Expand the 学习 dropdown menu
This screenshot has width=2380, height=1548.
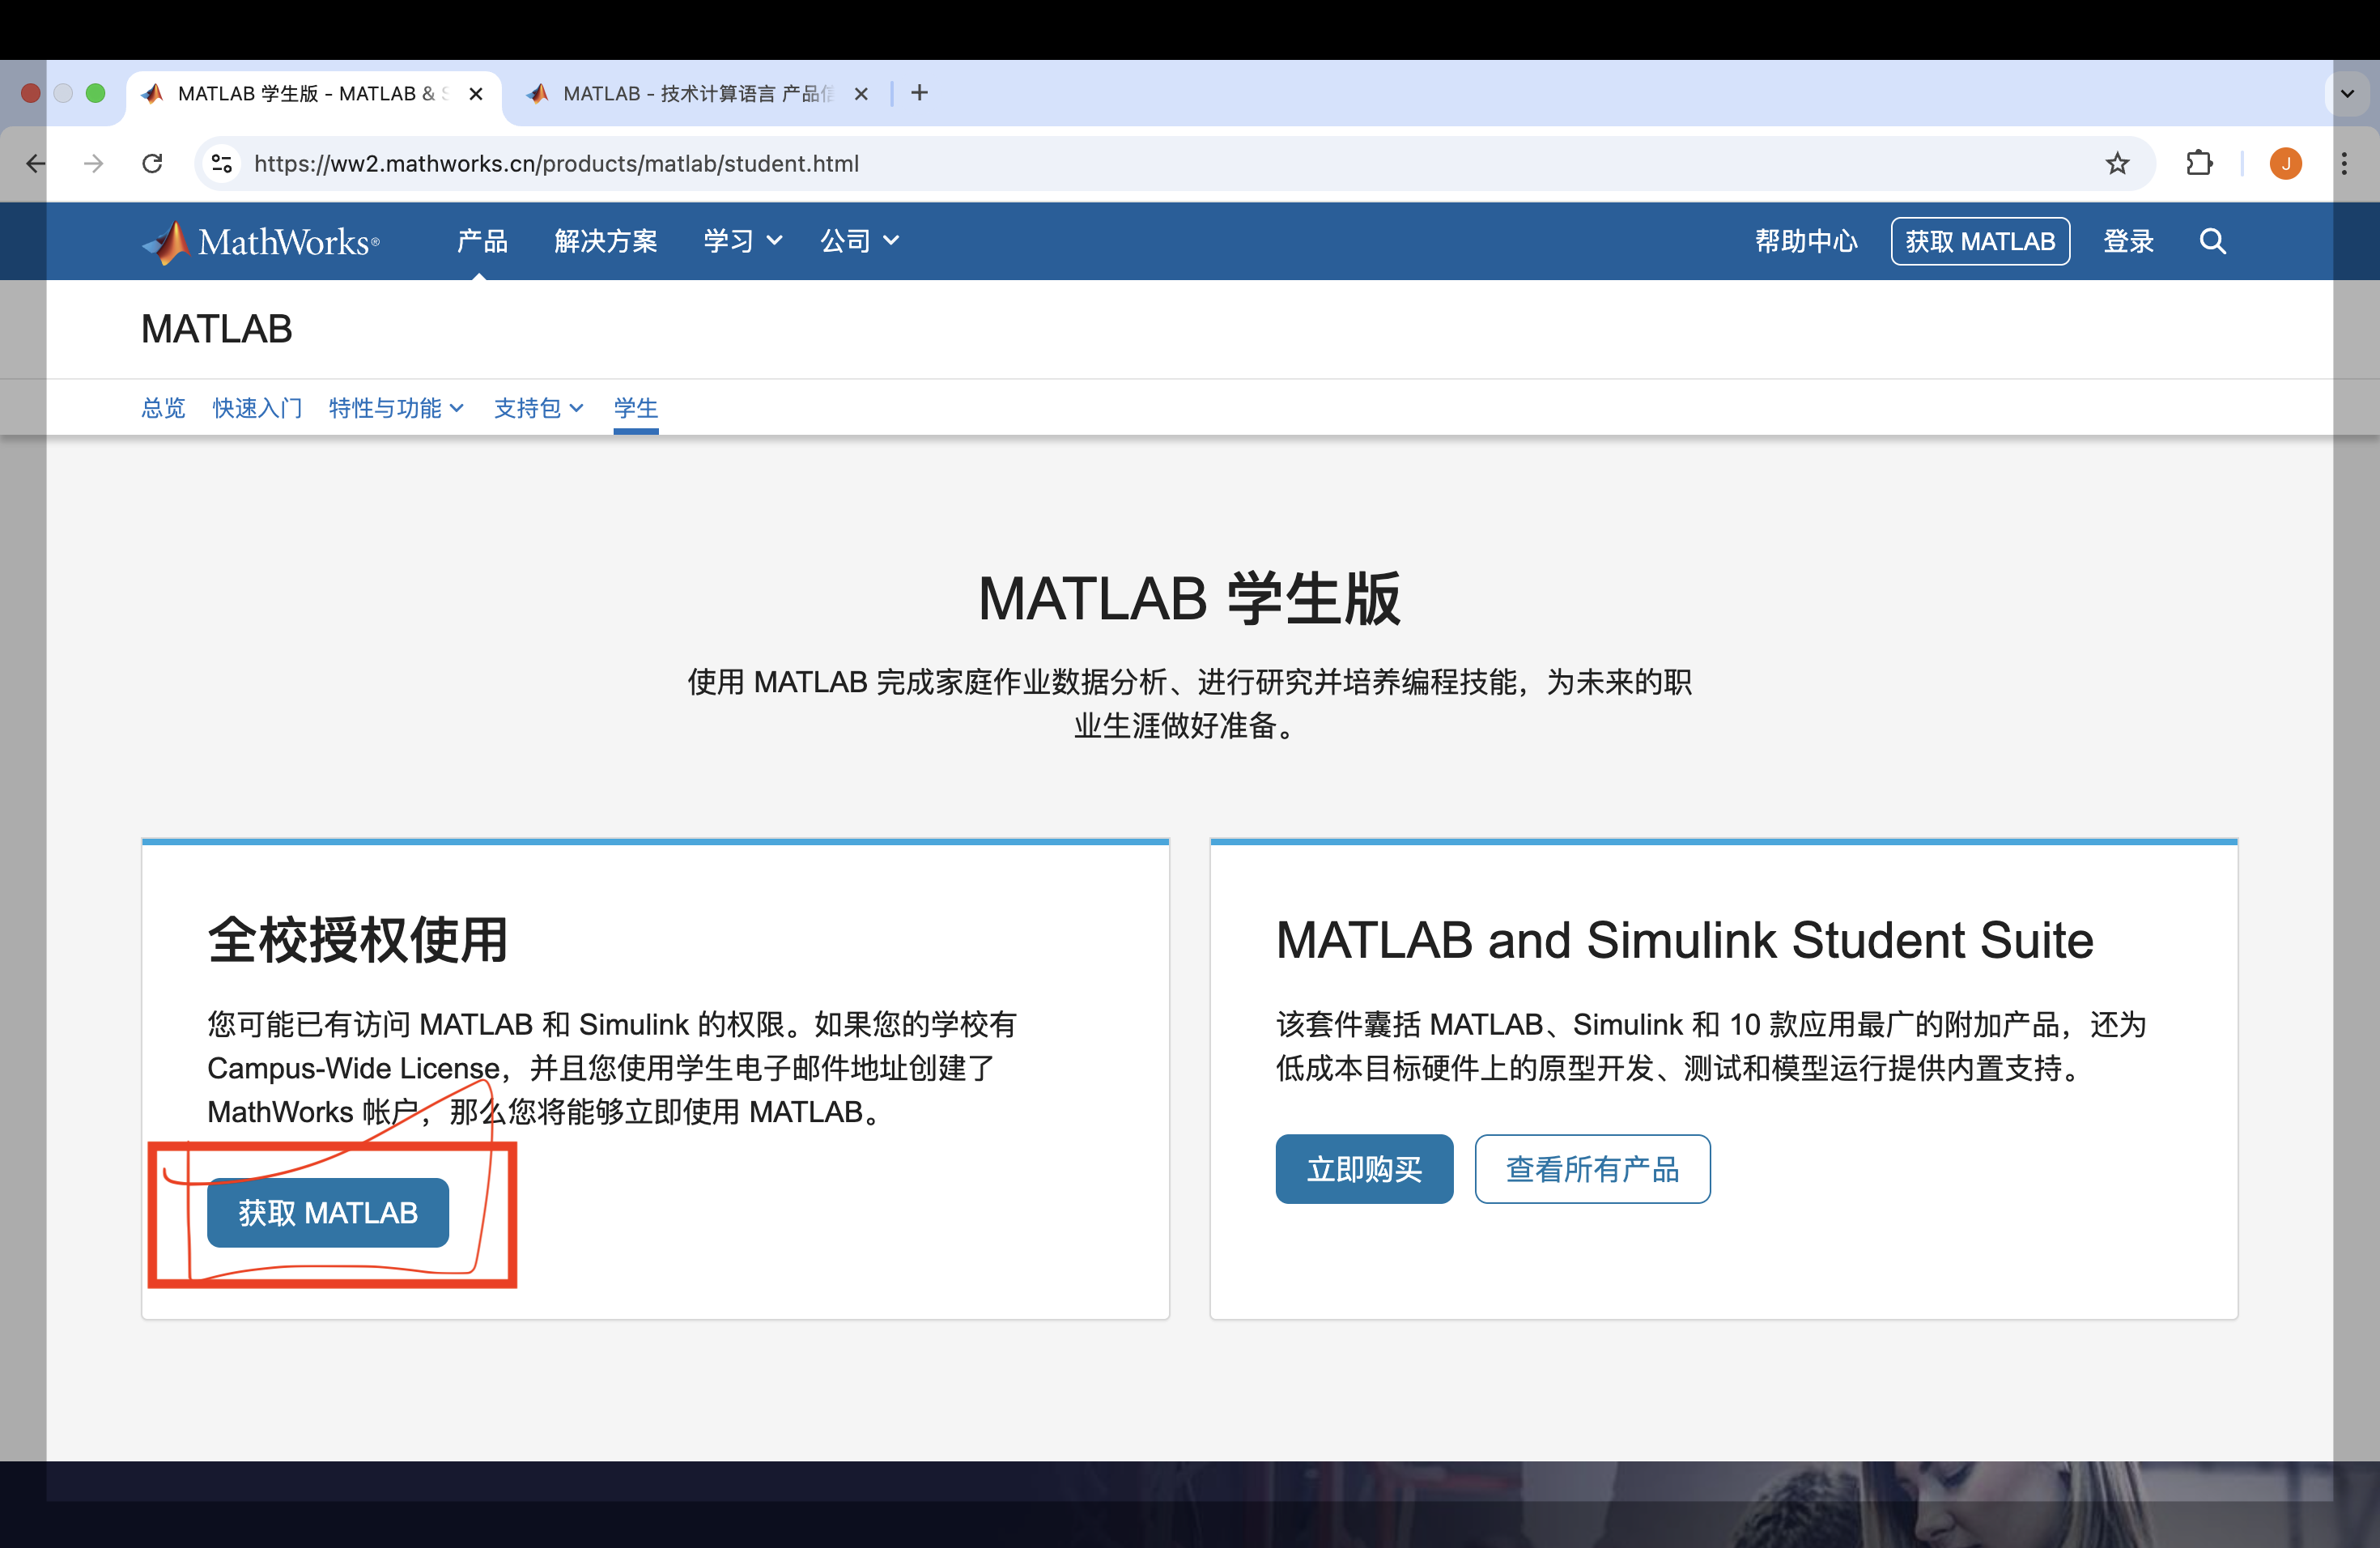coord(742,241)
